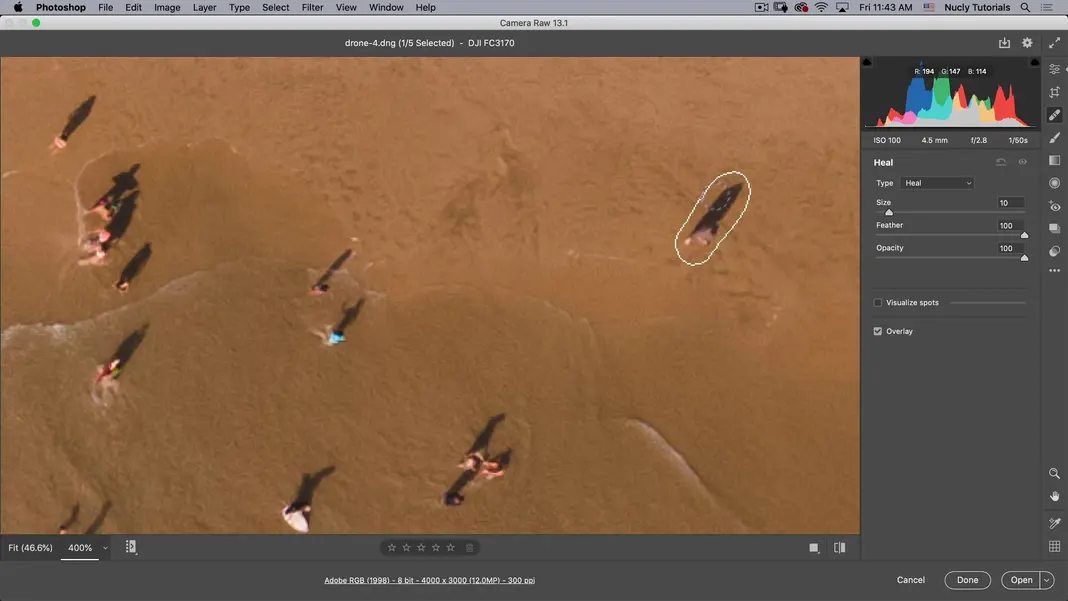Screen dimensions: 1068x601
Task: Open Nucly Tutorials user menu
Action: [x=977, y=7]
